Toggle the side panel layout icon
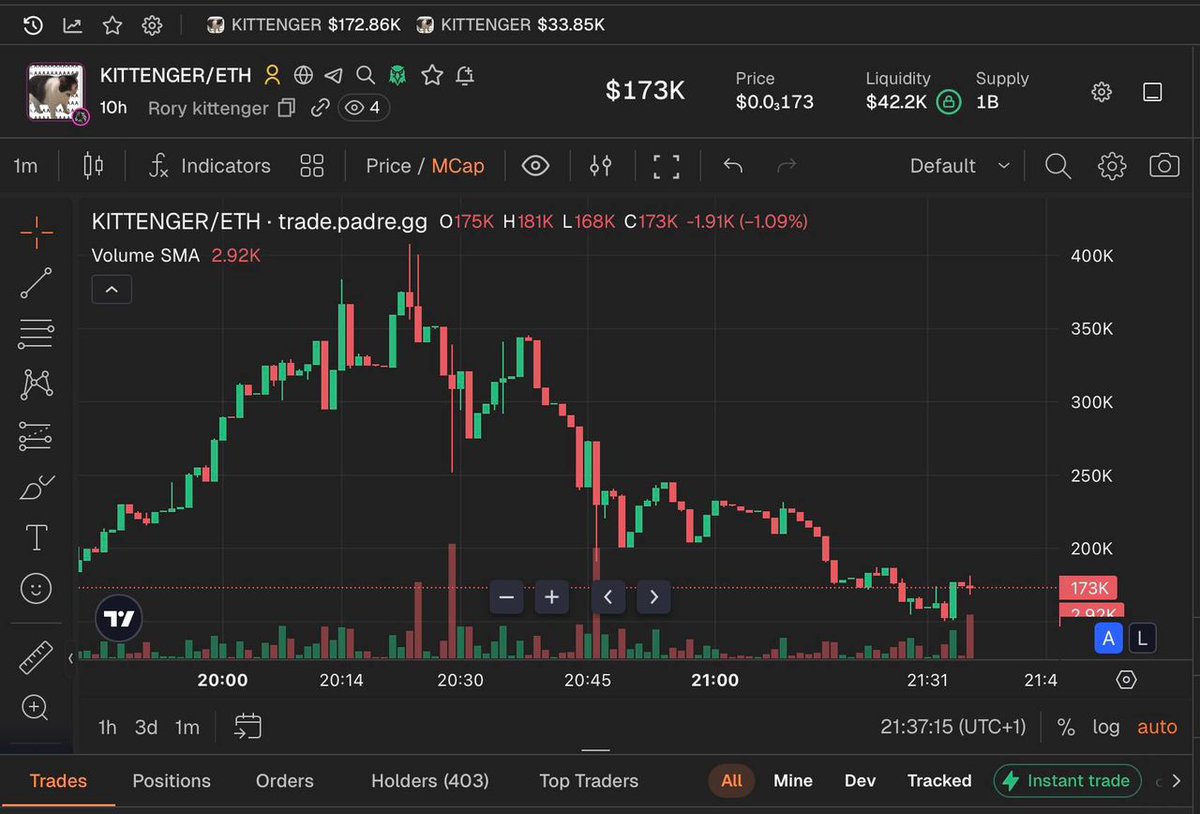1200x814 pixels. click(x=1152, y=92)
